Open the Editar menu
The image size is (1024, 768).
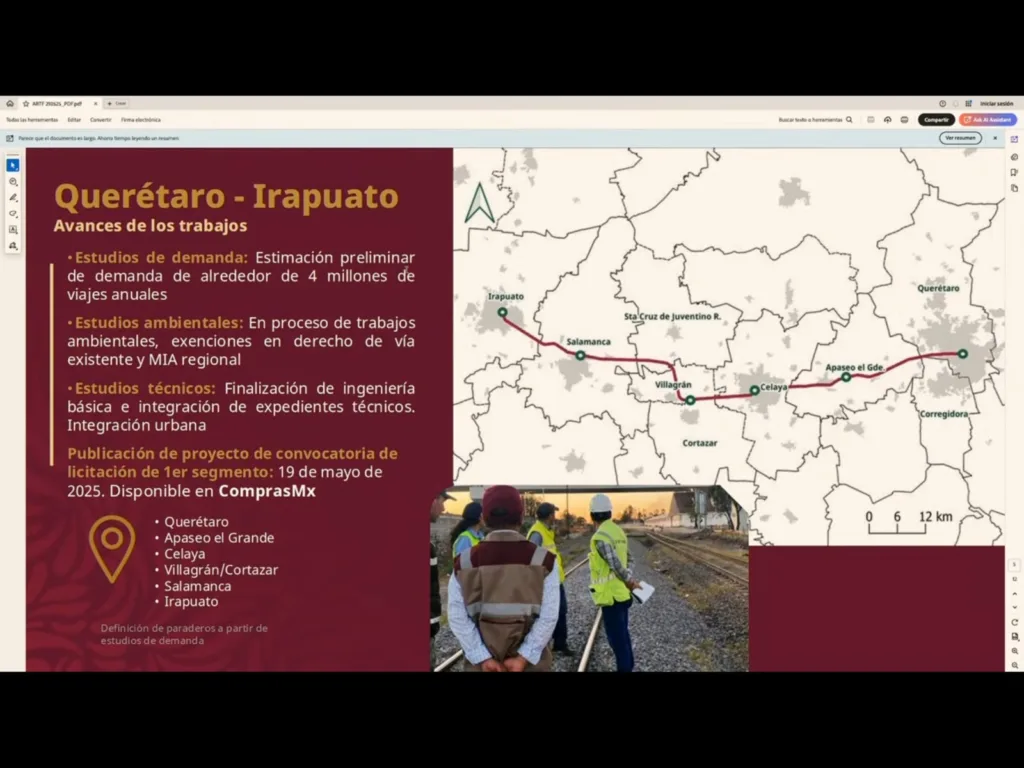click(74, 119)
